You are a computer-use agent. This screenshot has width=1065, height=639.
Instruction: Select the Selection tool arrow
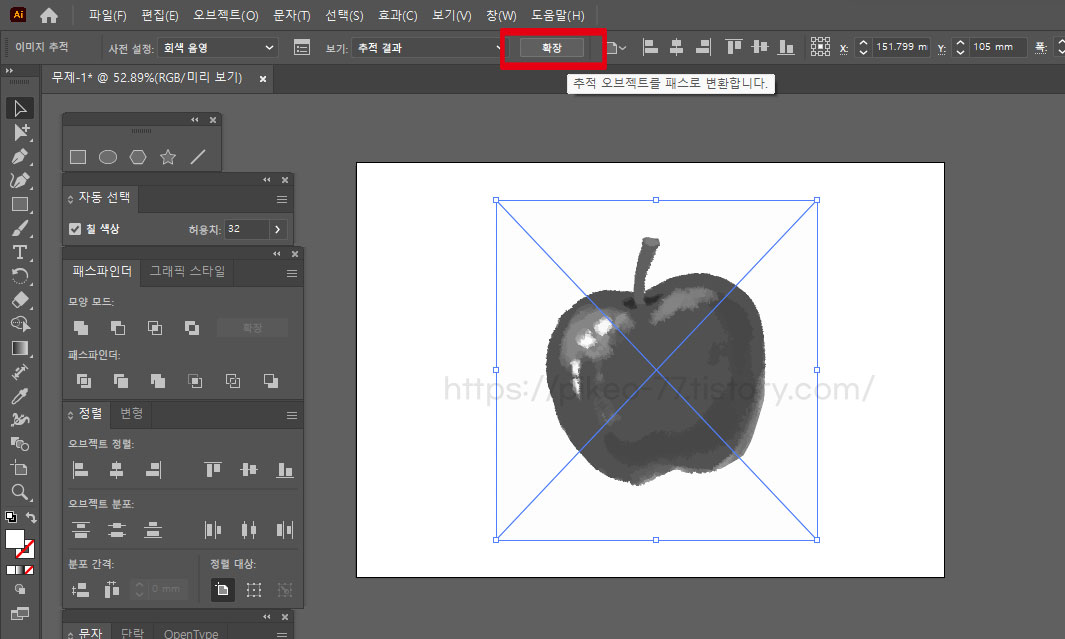pos(20,108)
